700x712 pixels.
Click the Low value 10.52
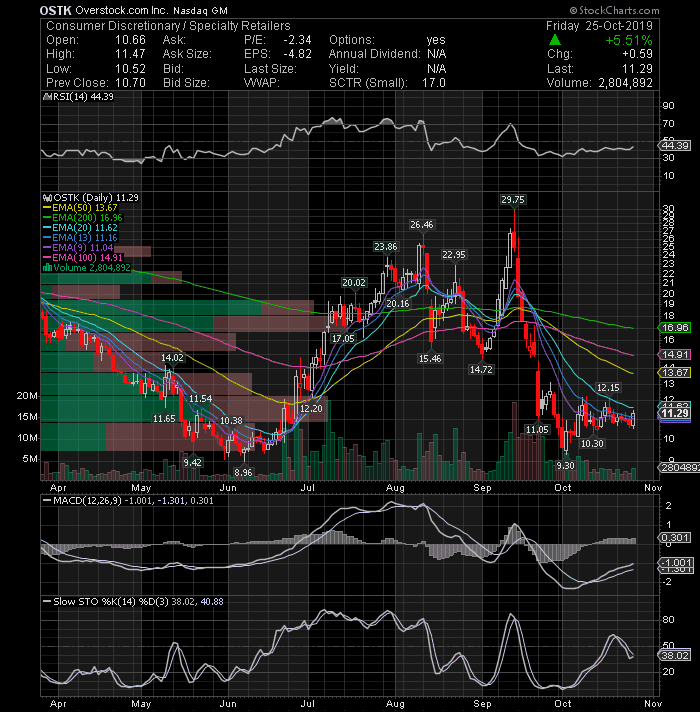[130, 69]
